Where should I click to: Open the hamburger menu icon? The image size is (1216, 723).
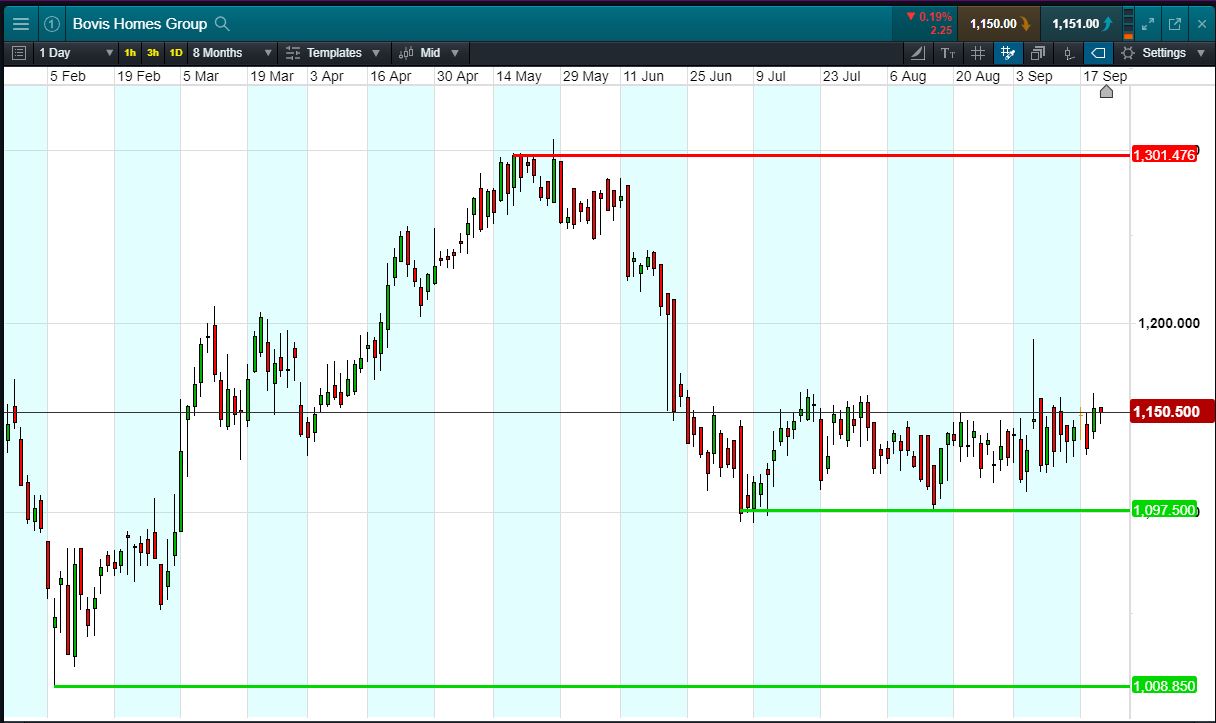click(20, 23)
